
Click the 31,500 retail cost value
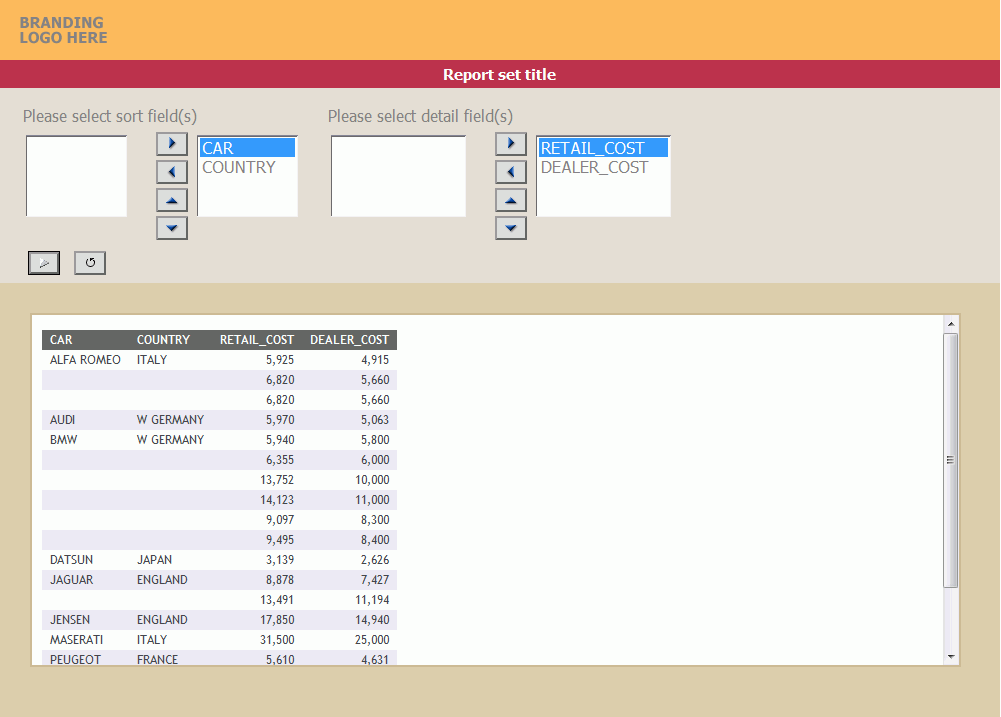(x=277, y=639)
